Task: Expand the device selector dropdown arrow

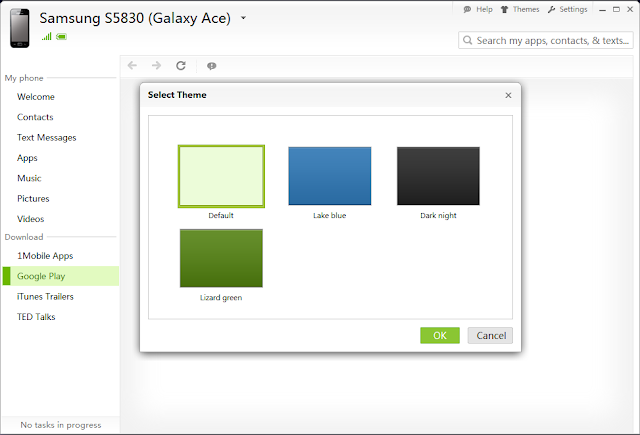Action: click(x=243, y=18)
